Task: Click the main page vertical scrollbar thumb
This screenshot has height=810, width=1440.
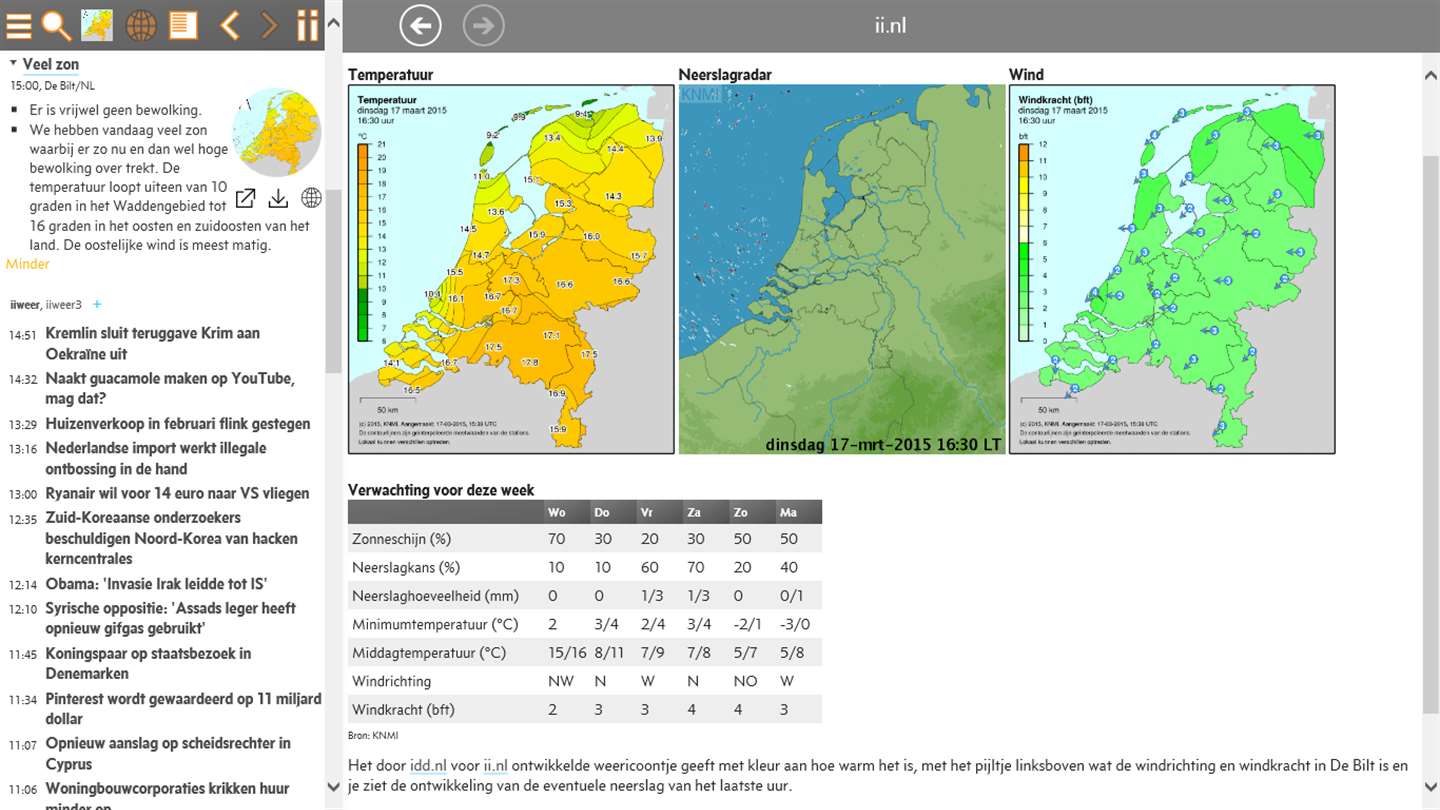Action: 1431,433
